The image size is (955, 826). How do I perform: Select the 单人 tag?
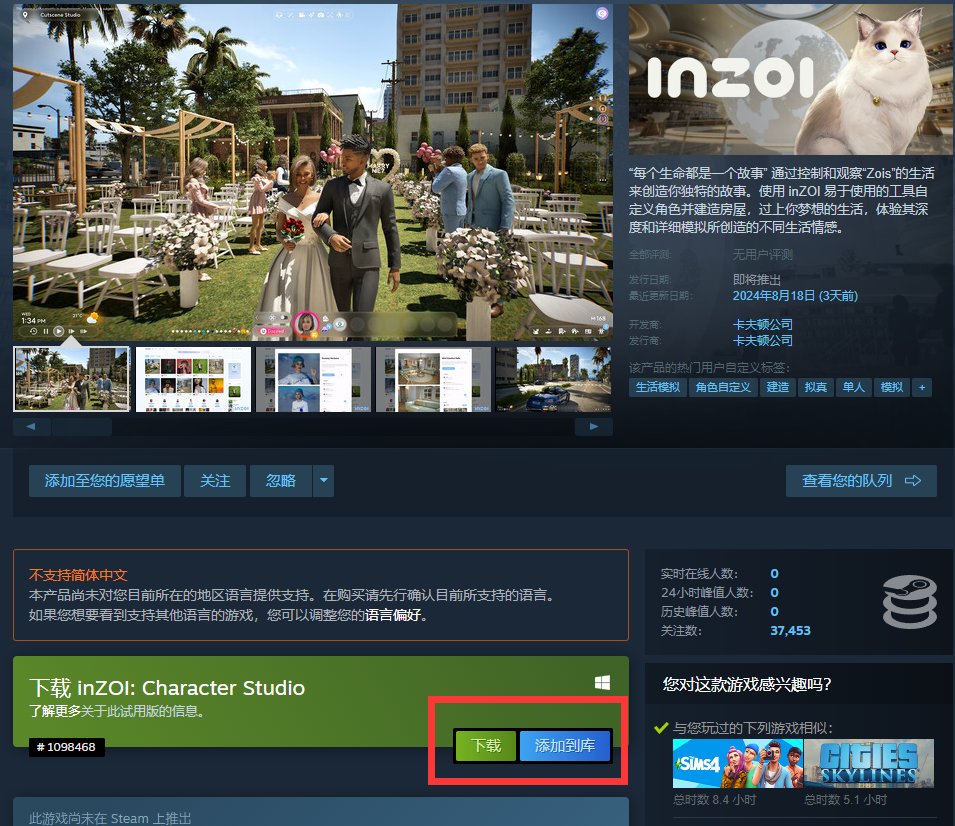(854, 387)
